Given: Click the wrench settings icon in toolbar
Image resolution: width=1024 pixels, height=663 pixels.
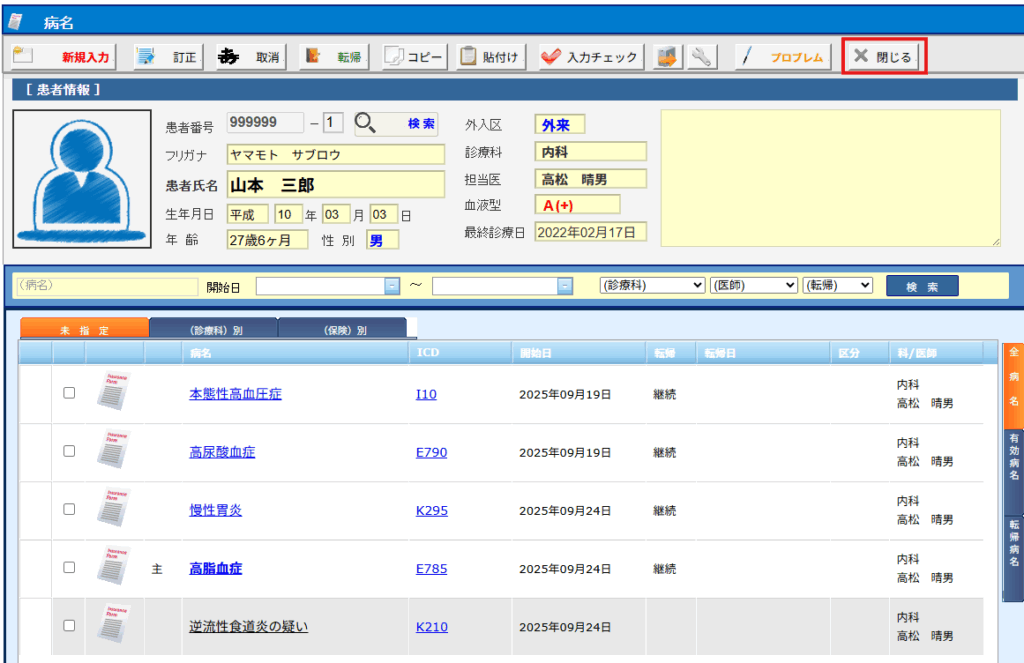Looking at the screenshot, I should (702, 57).
